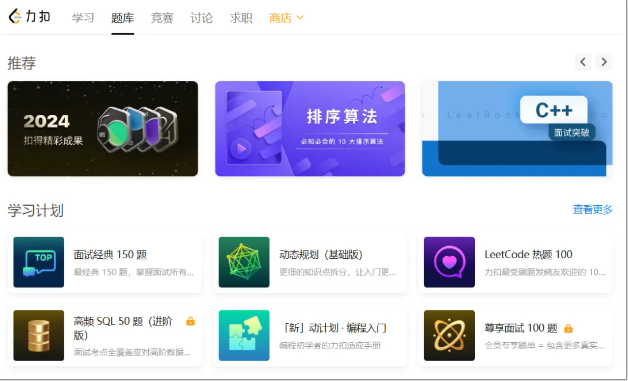Open the 讨论 tab

click(201, 18)
